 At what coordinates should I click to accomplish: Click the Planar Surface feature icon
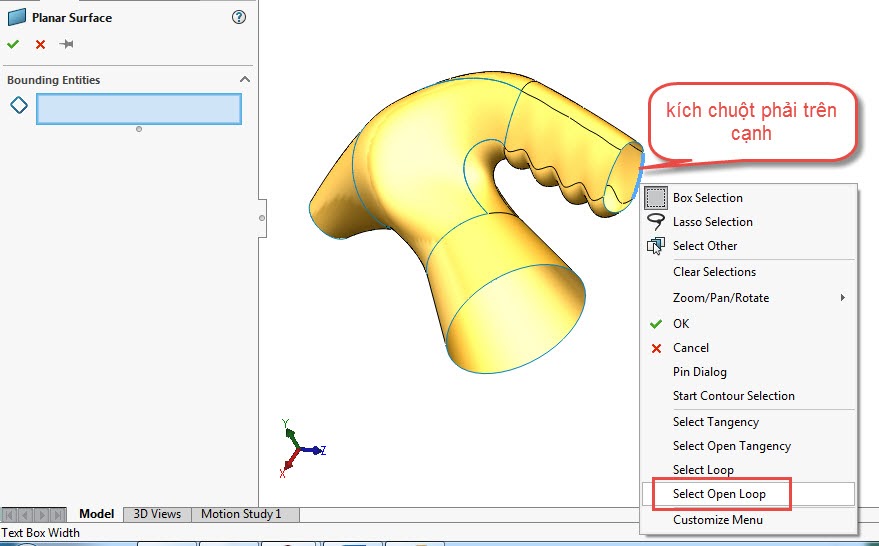pos(17,17)
